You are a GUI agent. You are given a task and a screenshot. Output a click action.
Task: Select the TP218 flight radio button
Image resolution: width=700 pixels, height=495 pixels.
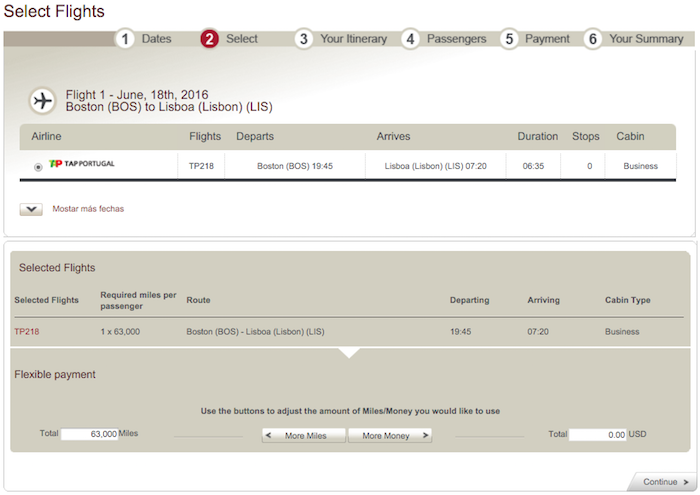coord(38,167)
